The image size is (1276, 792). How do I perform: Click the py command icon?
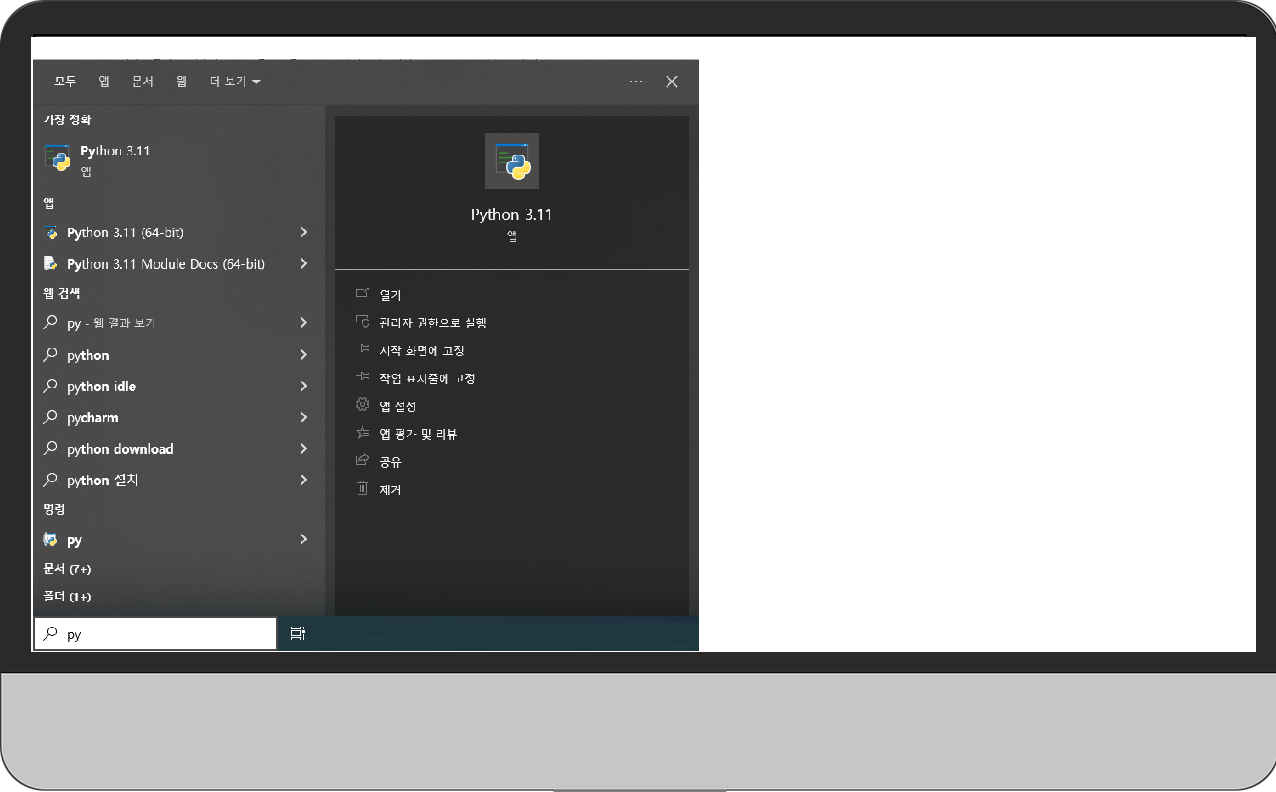[x=51, y=540]
